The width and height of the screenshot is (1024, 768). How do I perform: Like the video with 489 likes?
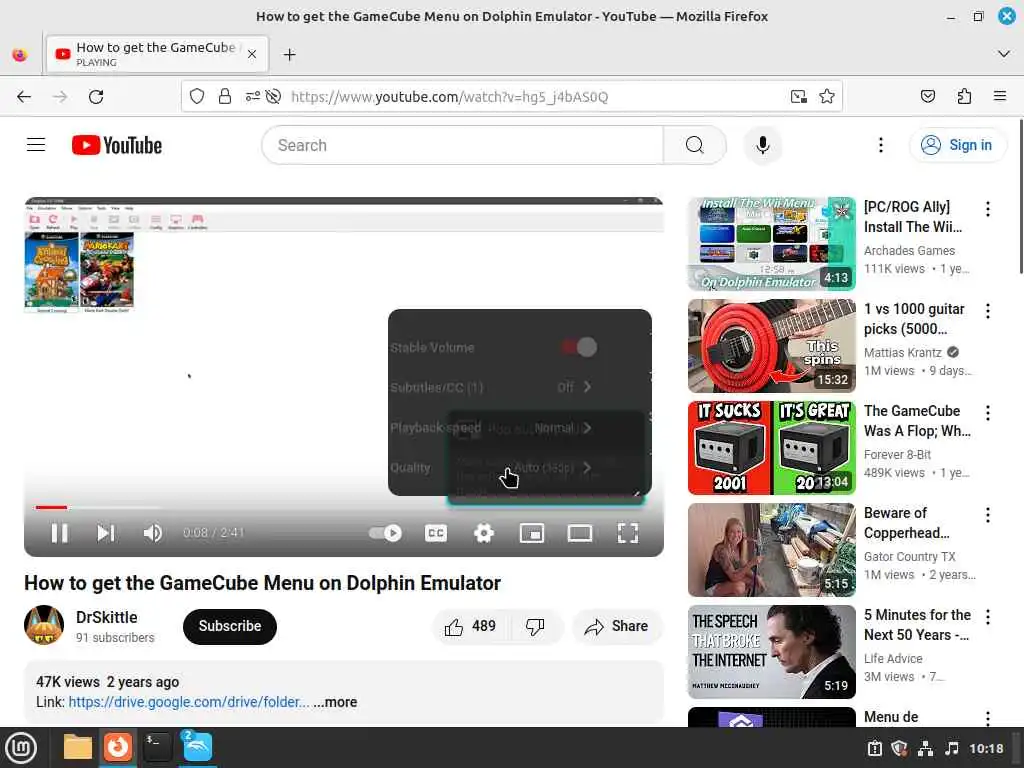pyautogui.click(x=470, y=626)
